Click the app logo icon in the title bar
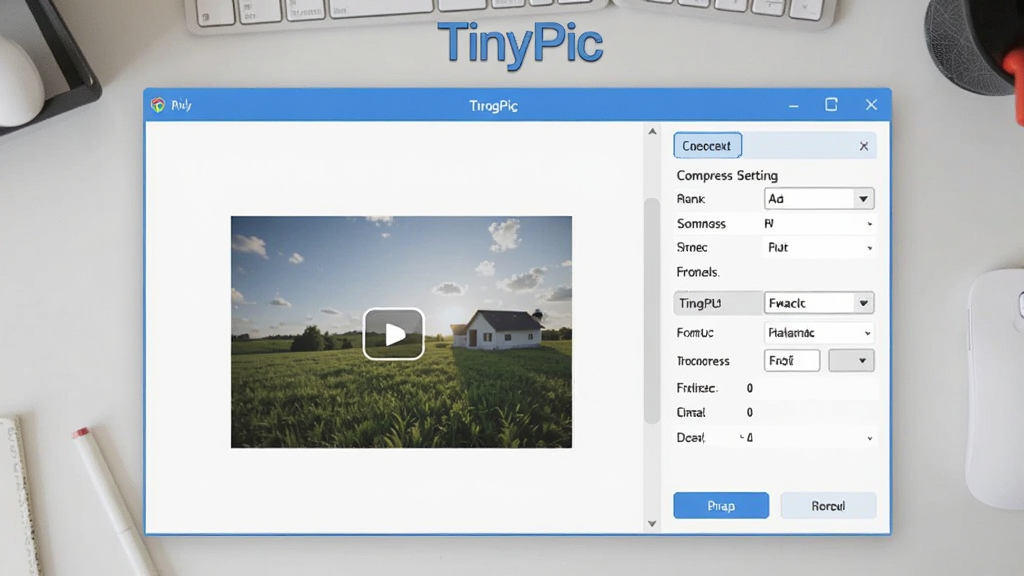 point(158,105)
